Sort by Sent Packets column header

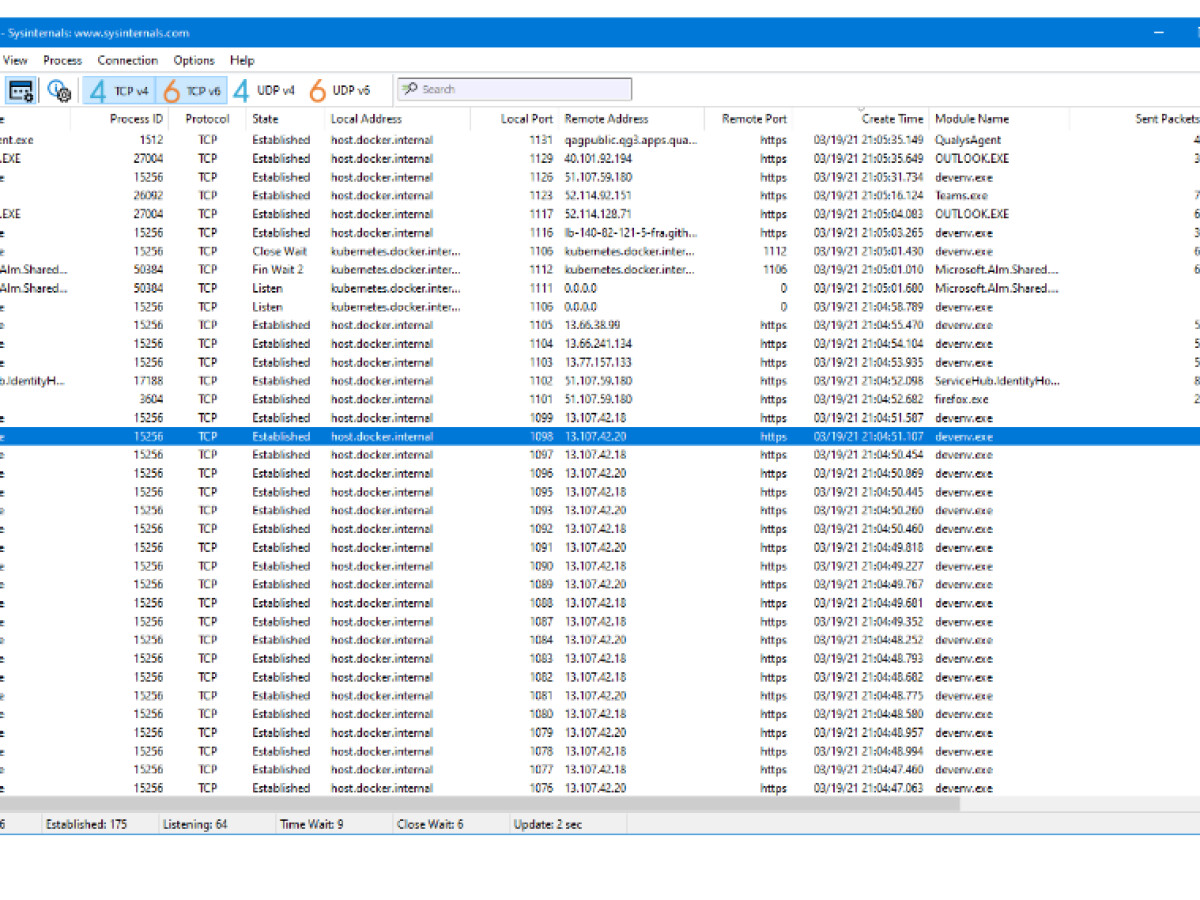click(1166, 119)
